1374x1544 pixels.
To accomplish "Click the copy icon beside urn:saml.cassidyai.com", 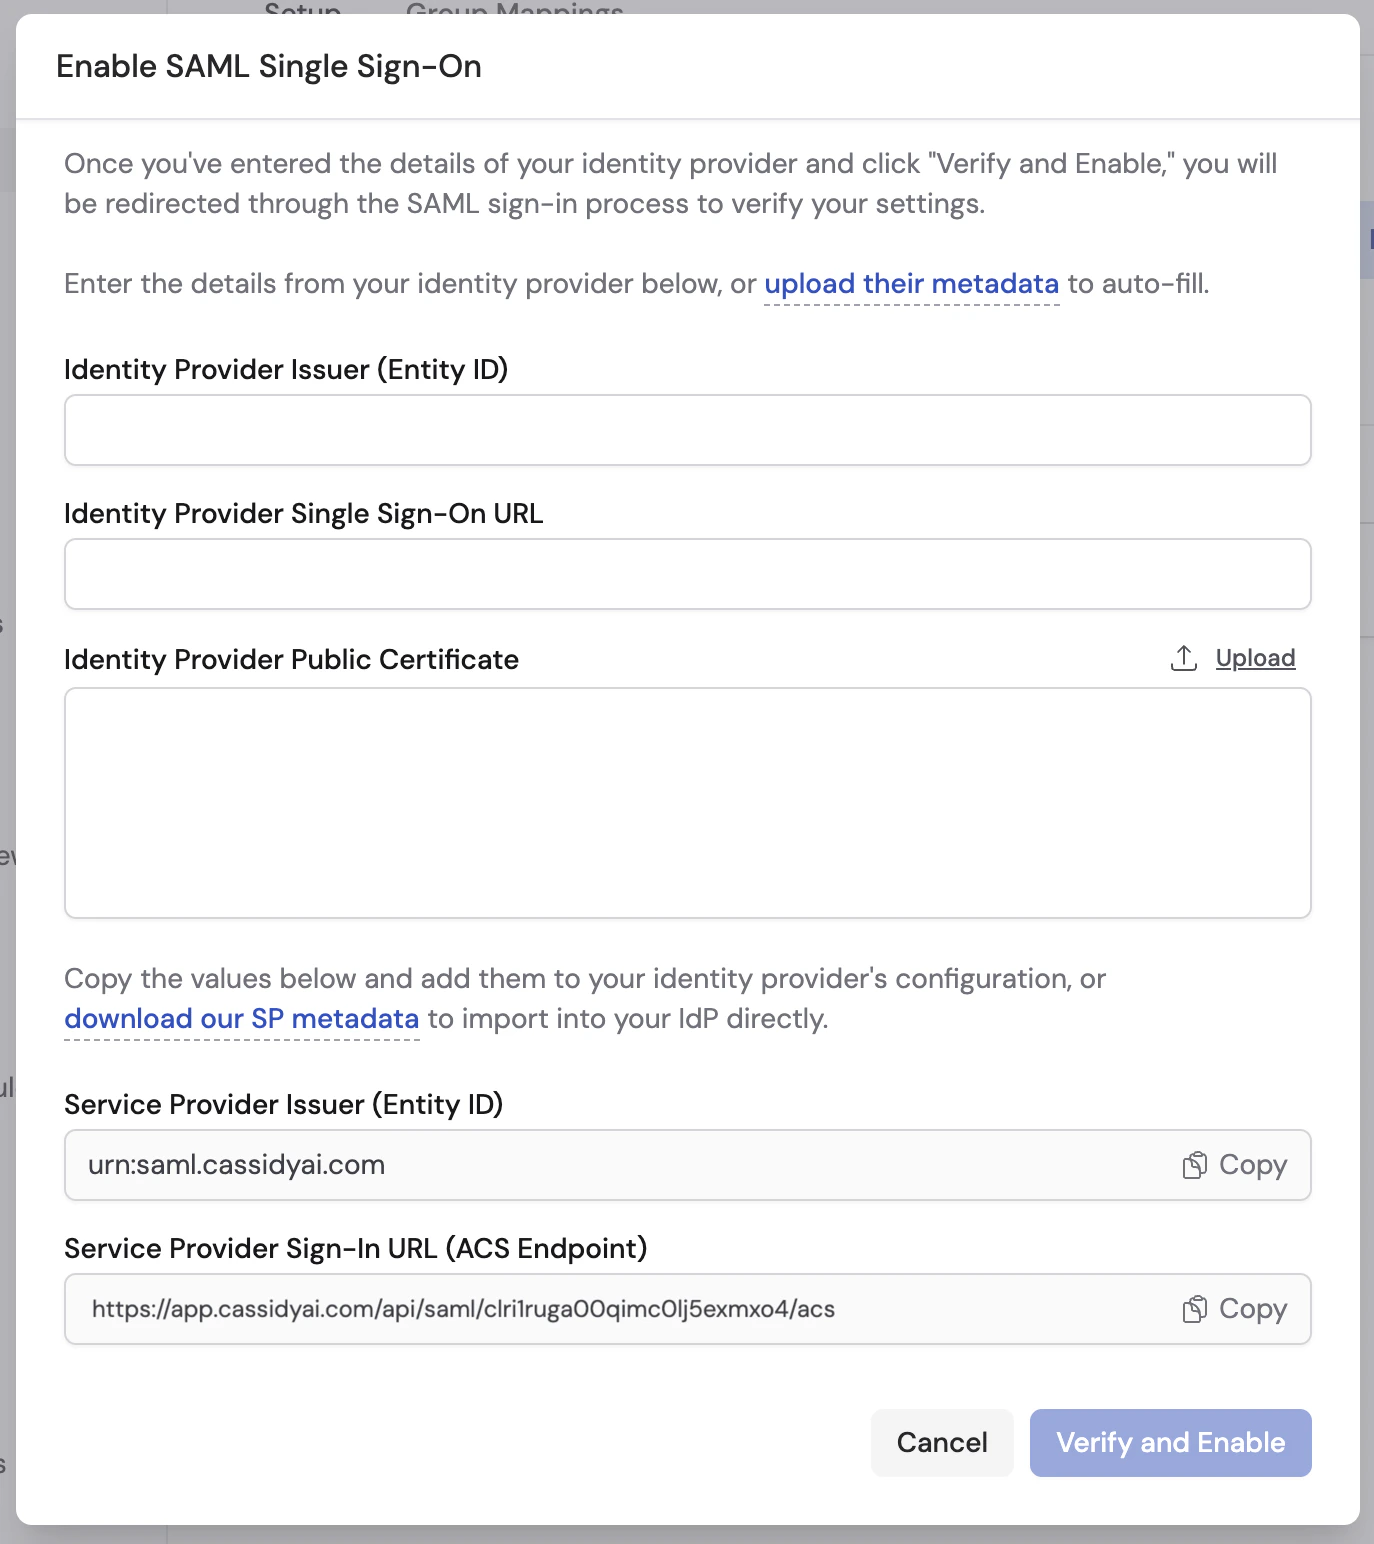I will point(1196,1164).
